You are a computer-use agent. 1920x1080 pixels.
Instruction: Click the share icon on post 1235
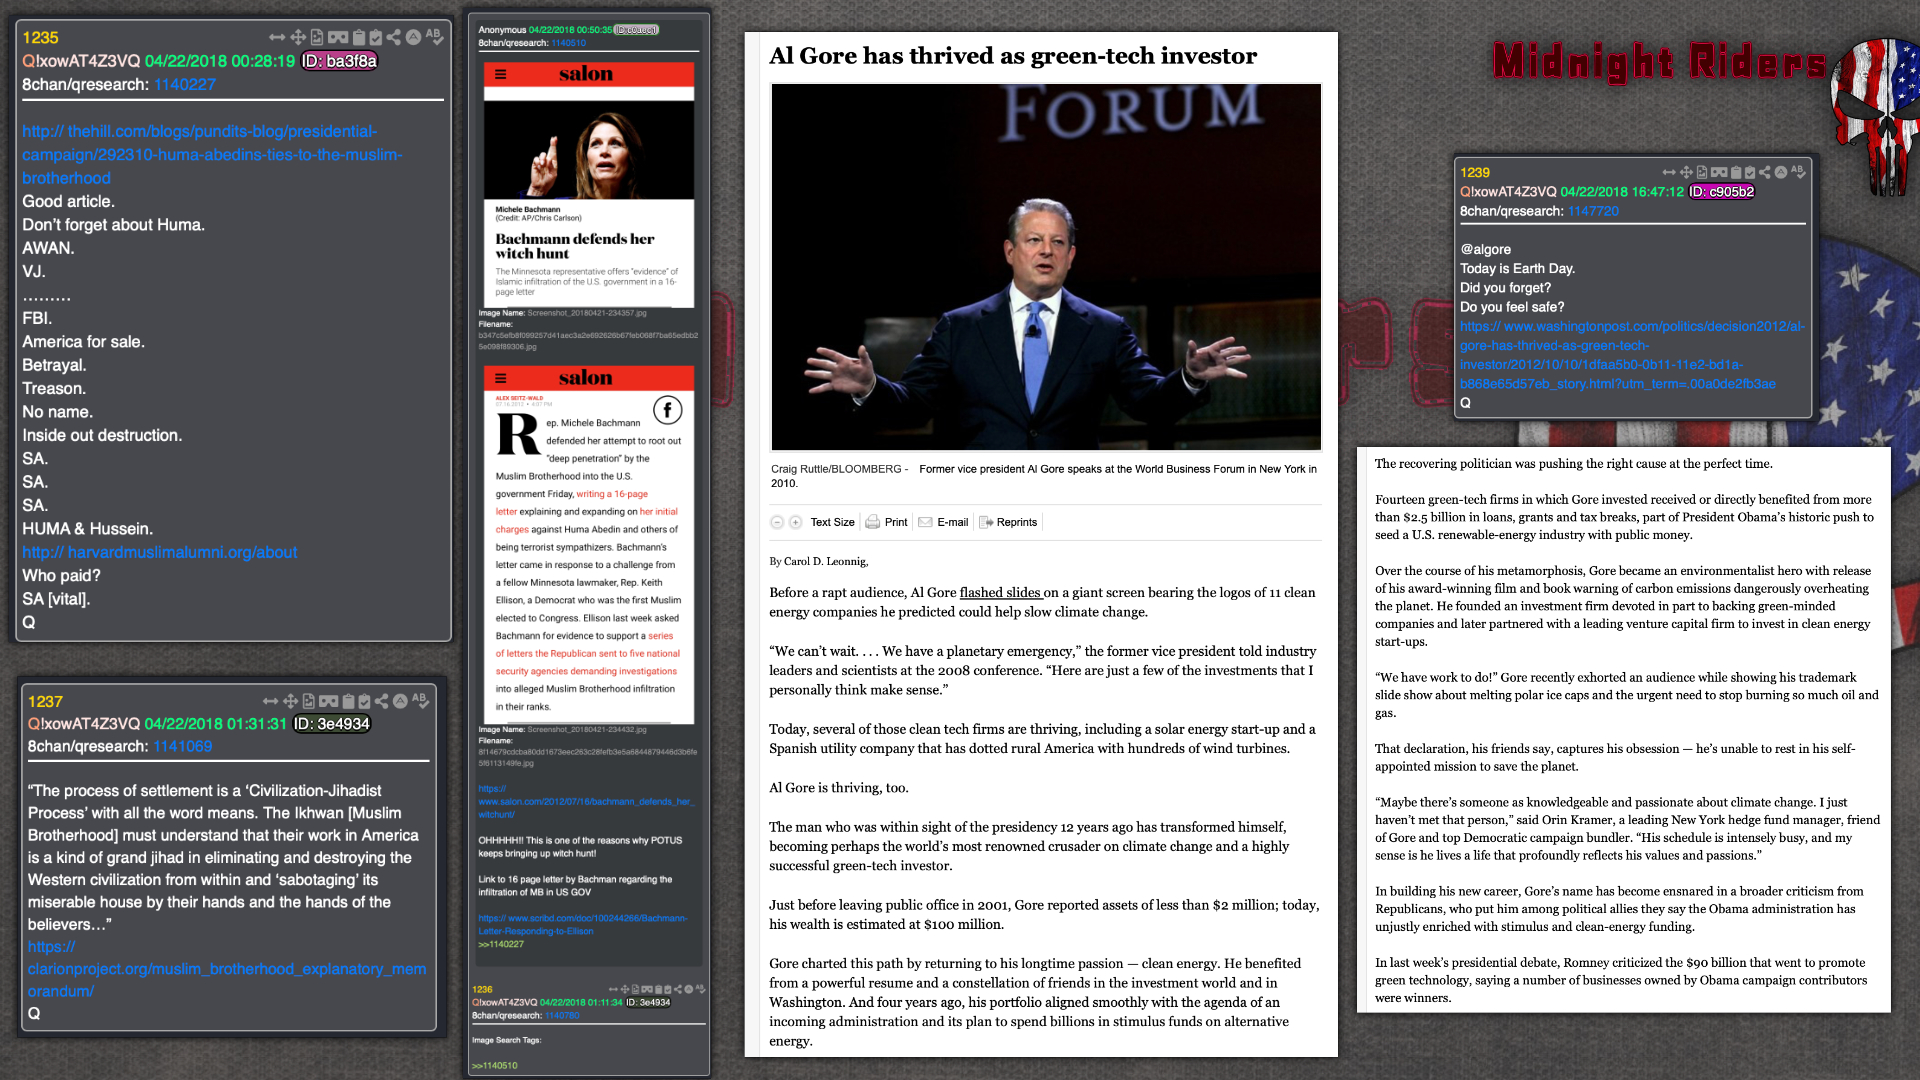394,37
